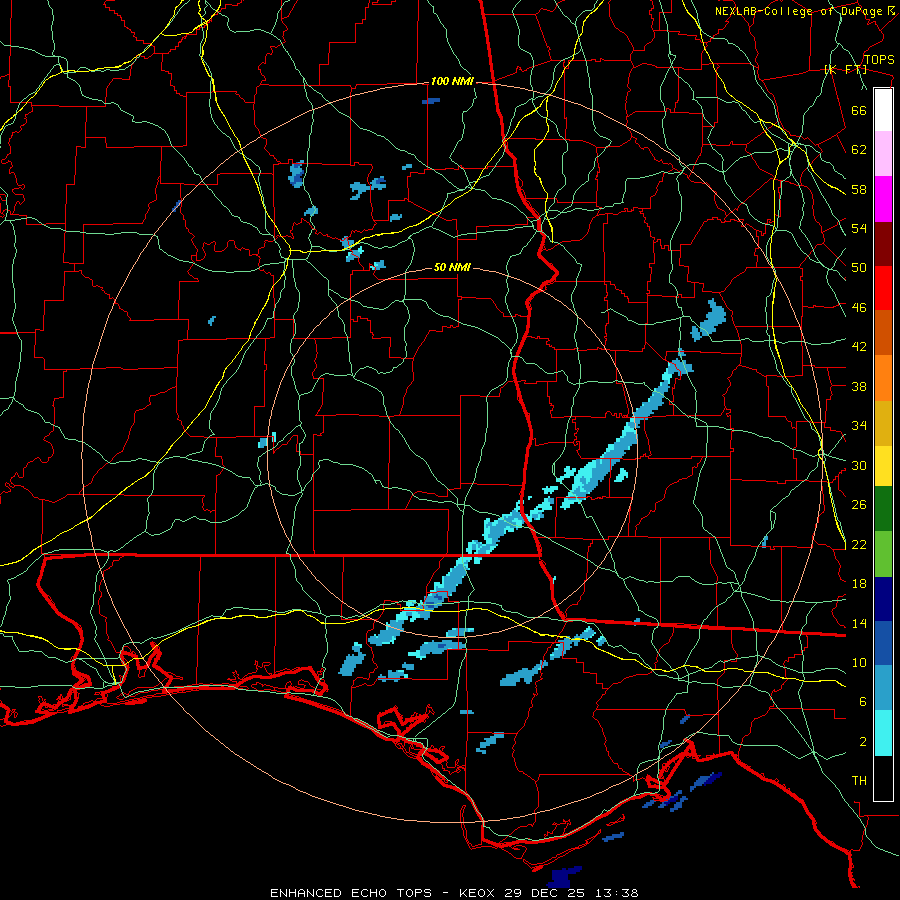The image size is (900, 900).
Task: Click the 6 legend scale value
Action: point(863,702)
